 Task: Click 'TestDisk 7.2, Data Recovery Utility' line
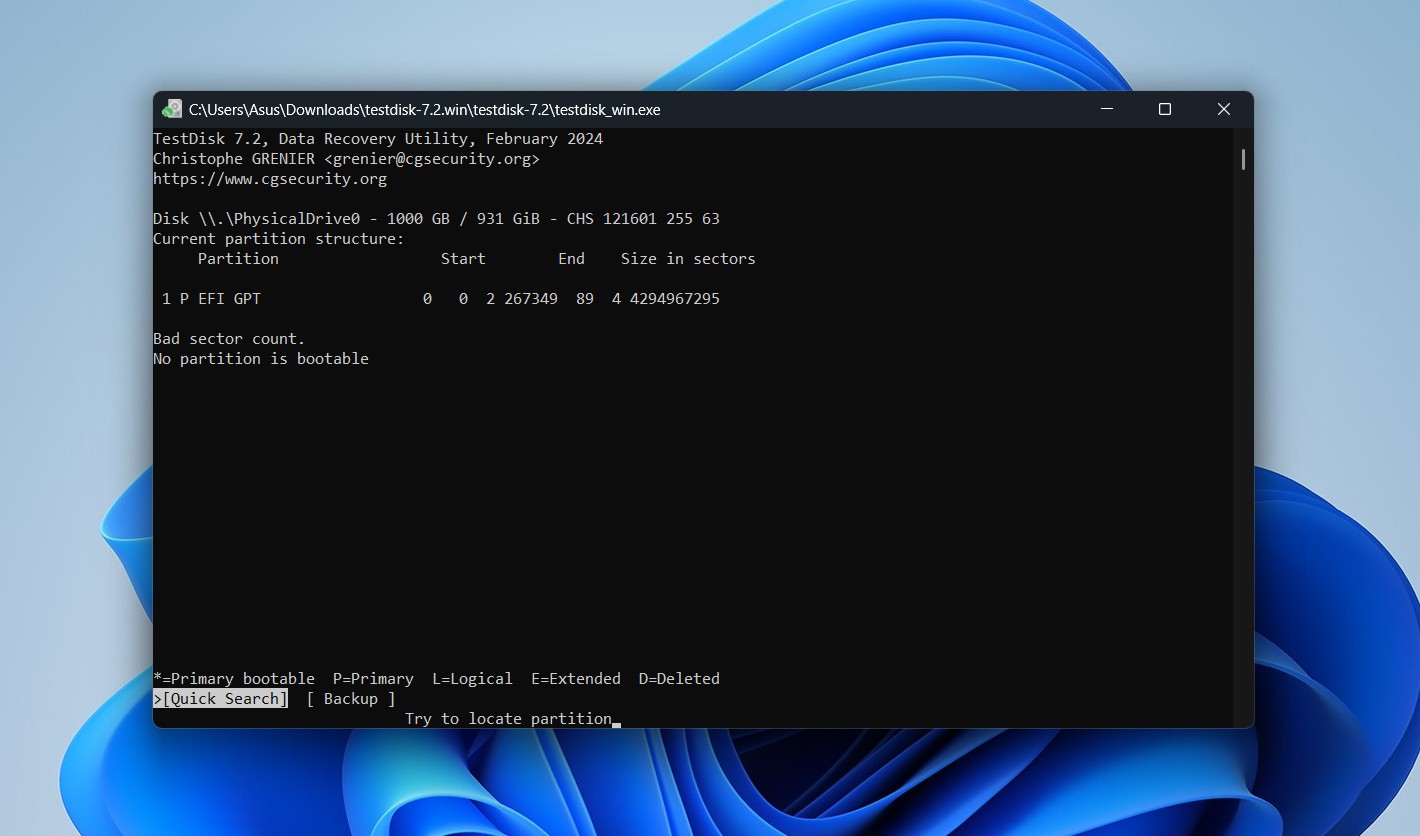click(378, 139)
